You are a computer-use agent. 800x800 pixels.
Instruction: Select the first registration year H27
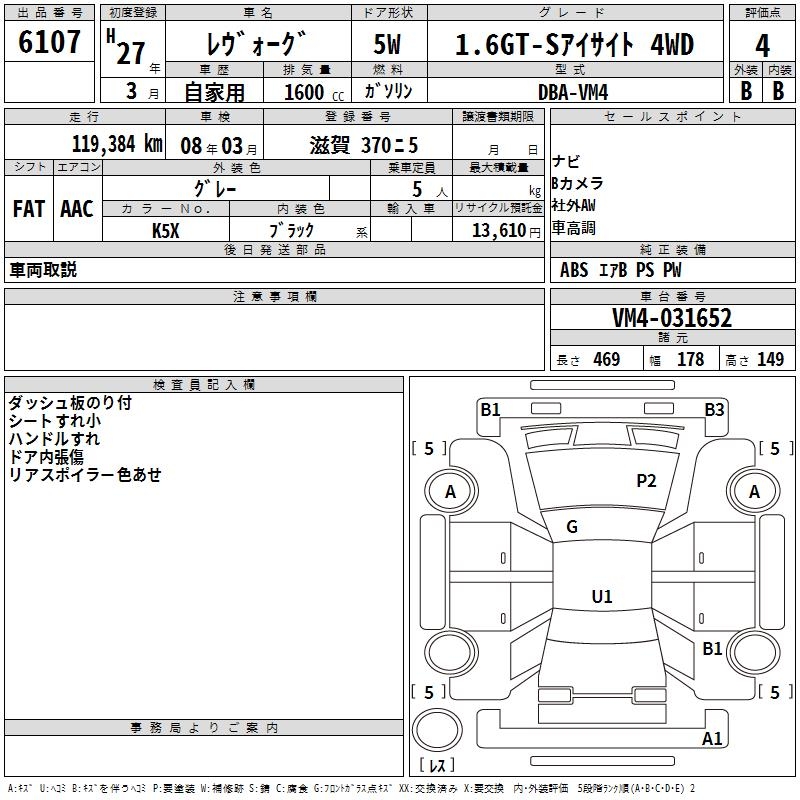[127, 48]
